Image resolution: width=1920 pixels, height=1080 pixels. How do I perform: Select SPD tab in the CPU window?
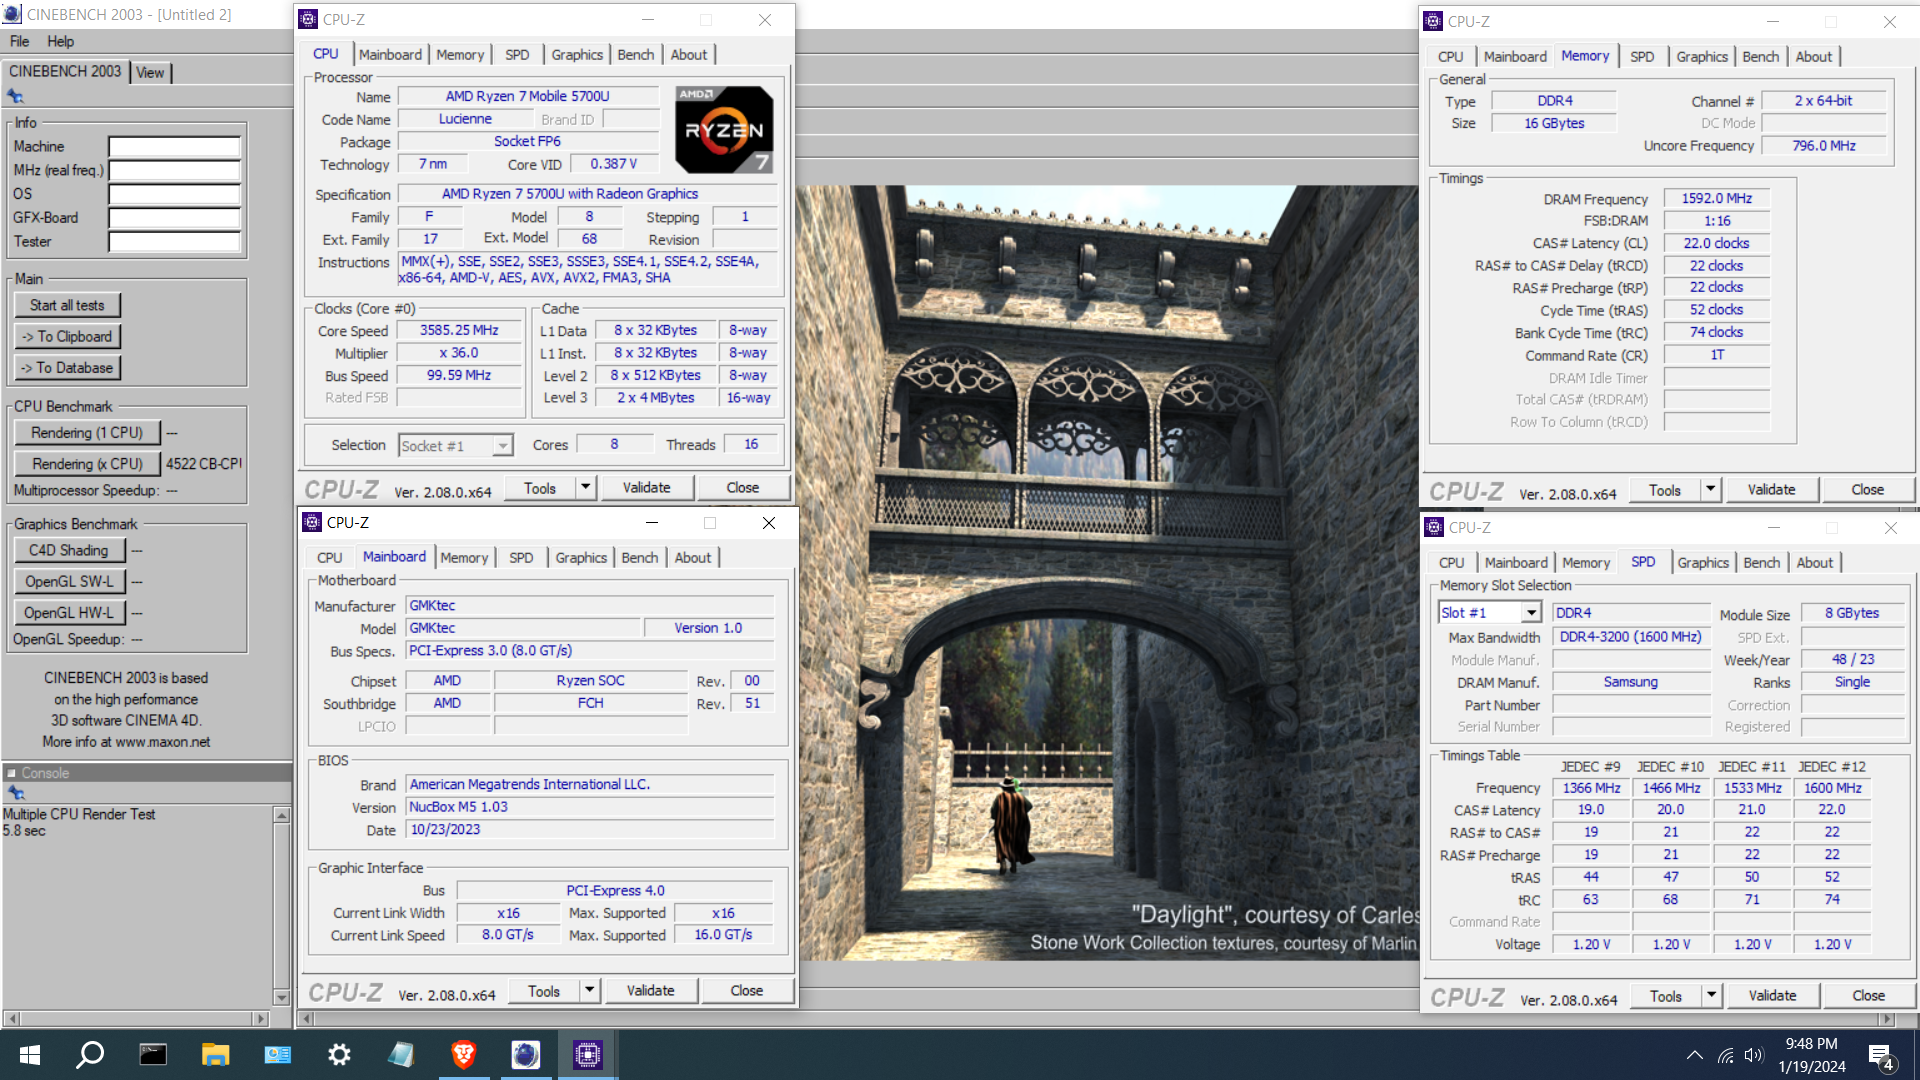point(517,55)
